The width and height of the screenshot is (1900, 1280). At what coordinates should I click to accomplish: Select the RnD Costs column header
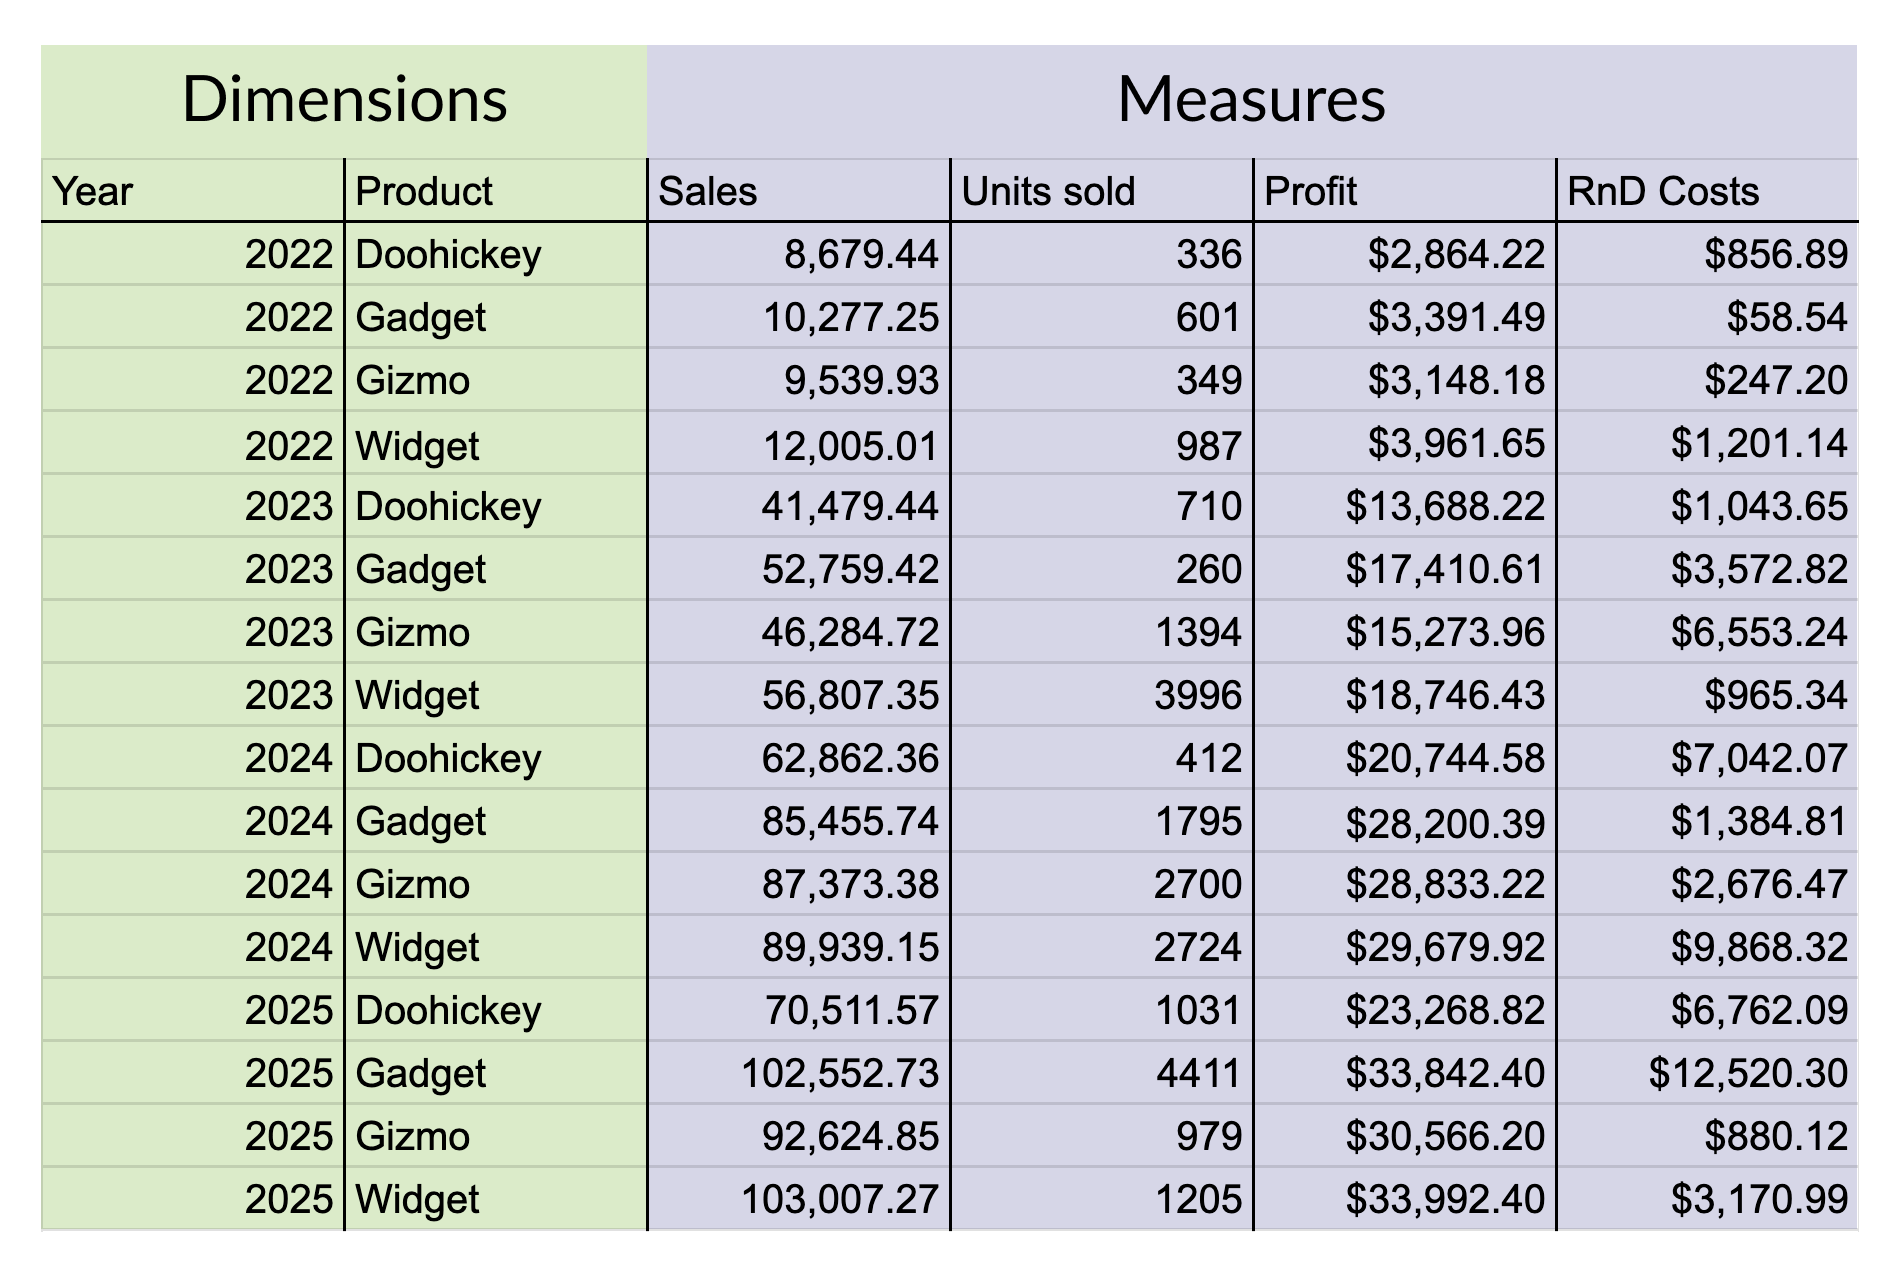[1707, 191]
